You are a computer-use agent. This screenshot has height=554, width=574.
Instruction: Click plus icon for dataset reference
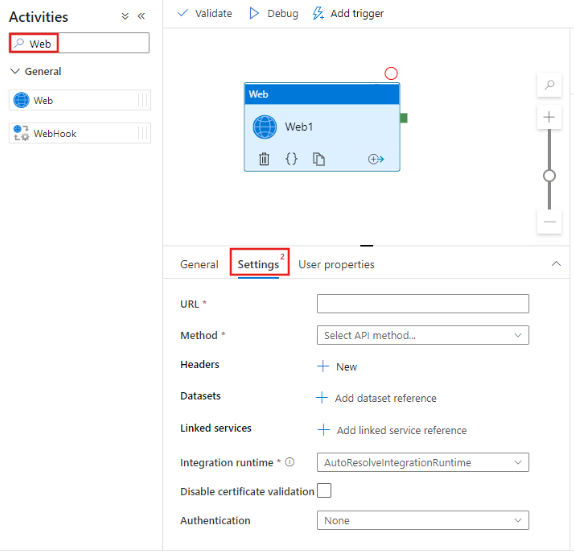322,398
